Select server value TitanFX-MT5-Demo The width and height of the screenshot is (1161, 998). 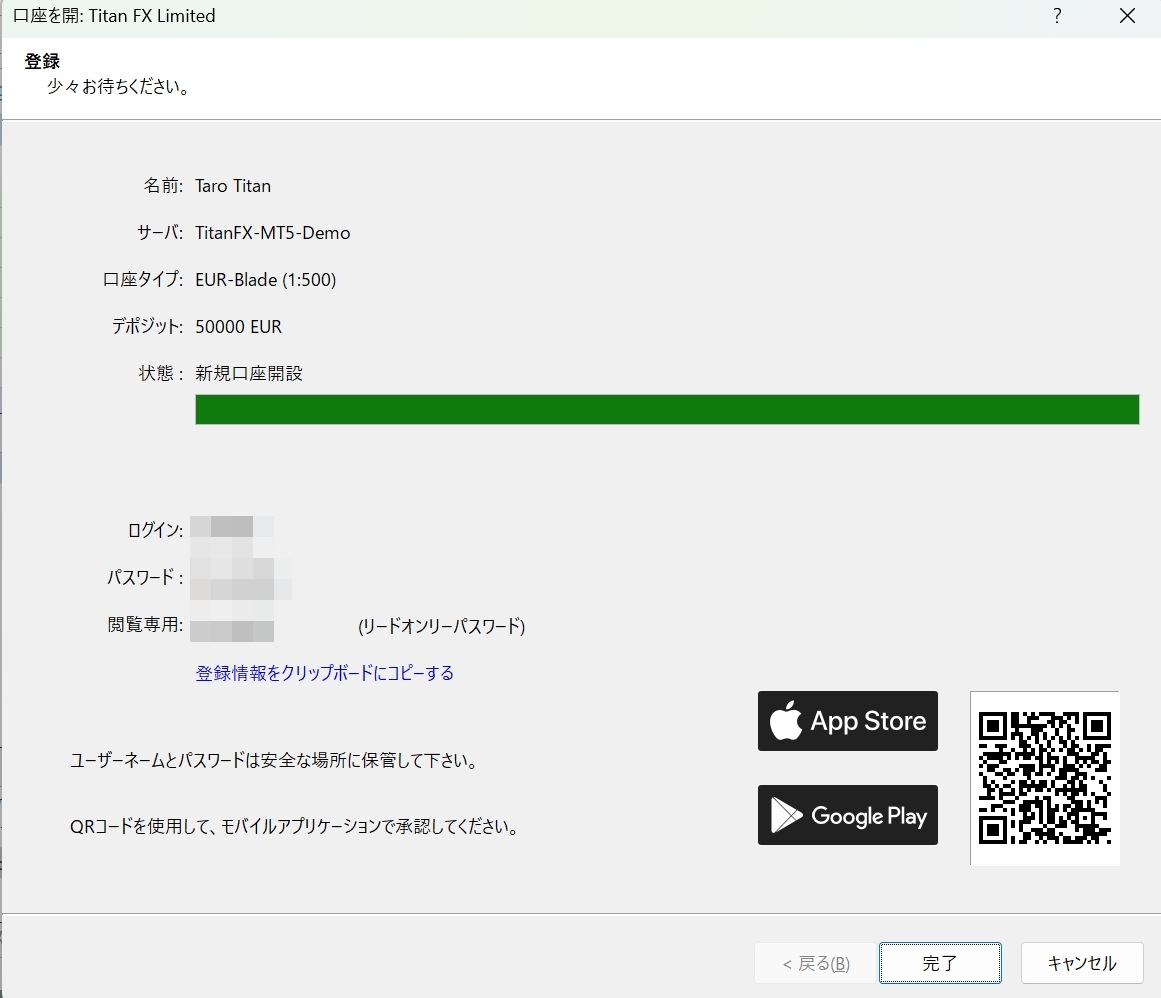pos(272,233)
